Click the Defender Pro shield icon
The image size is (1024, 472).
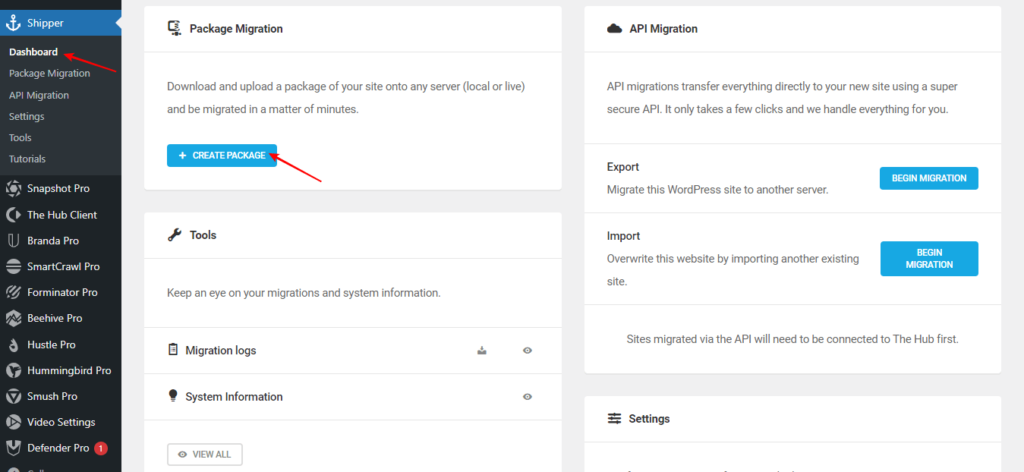(13, 448)
